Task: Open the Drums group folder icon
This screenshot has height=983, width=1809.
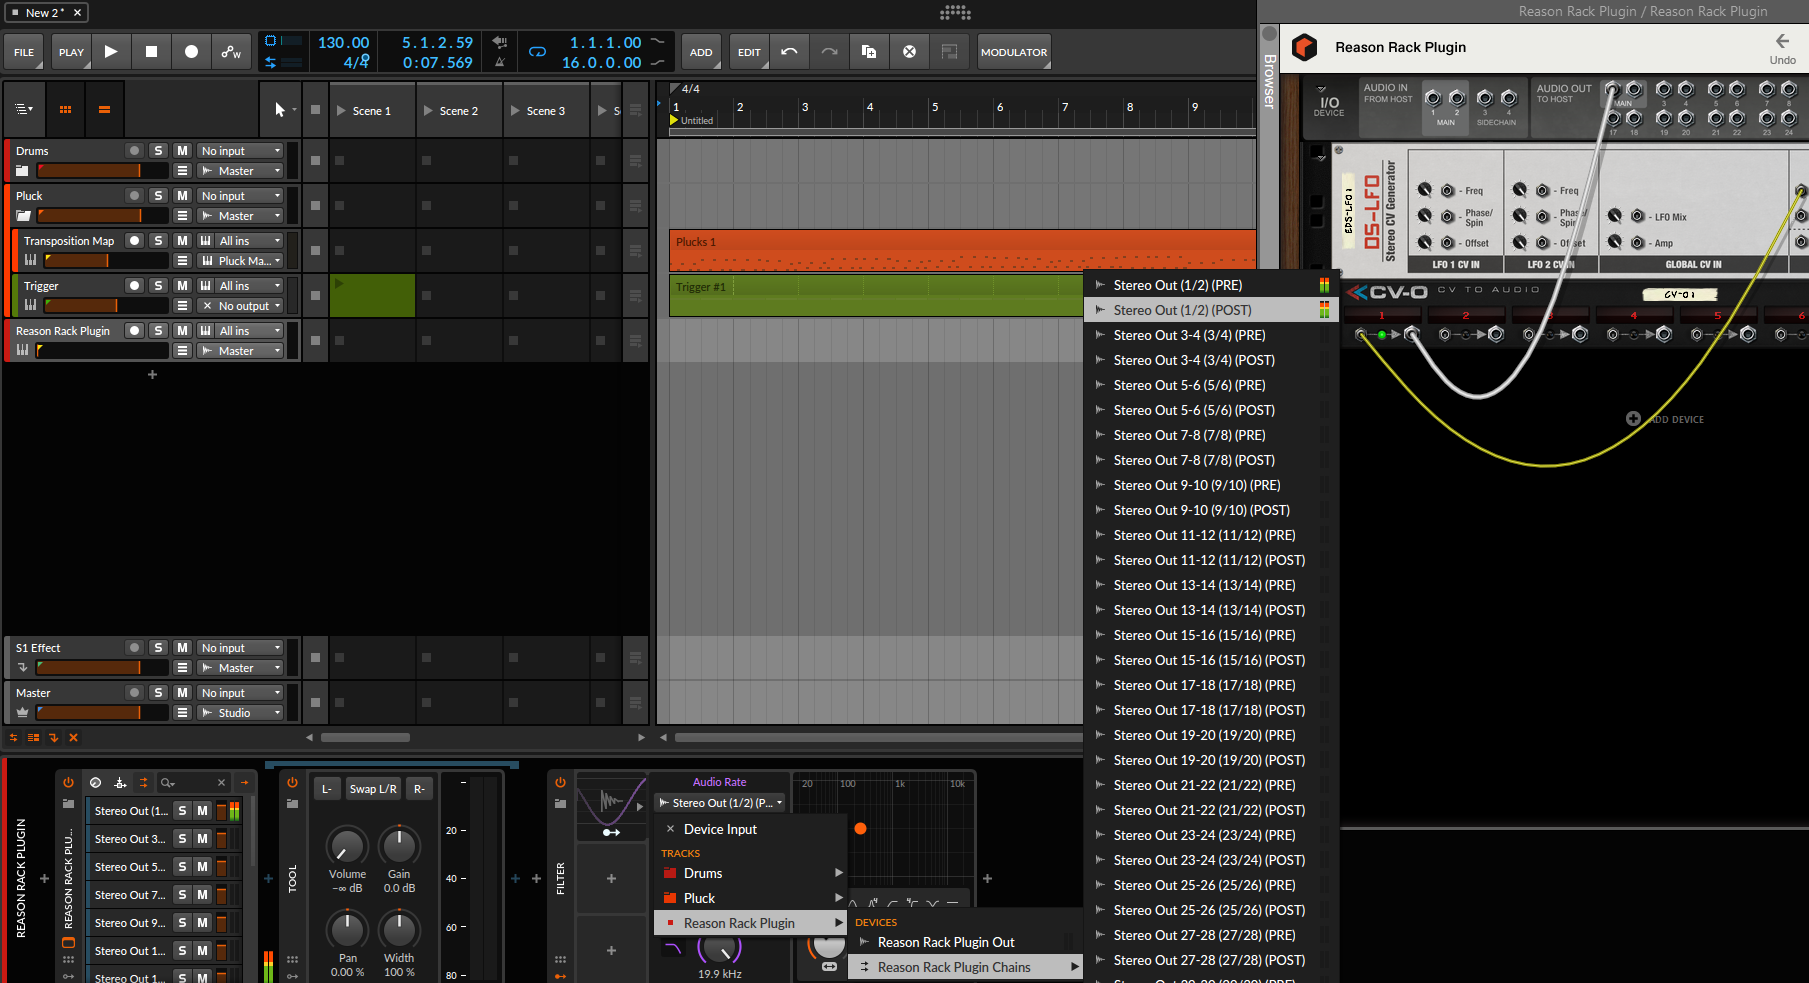Action: pos(22,171)
